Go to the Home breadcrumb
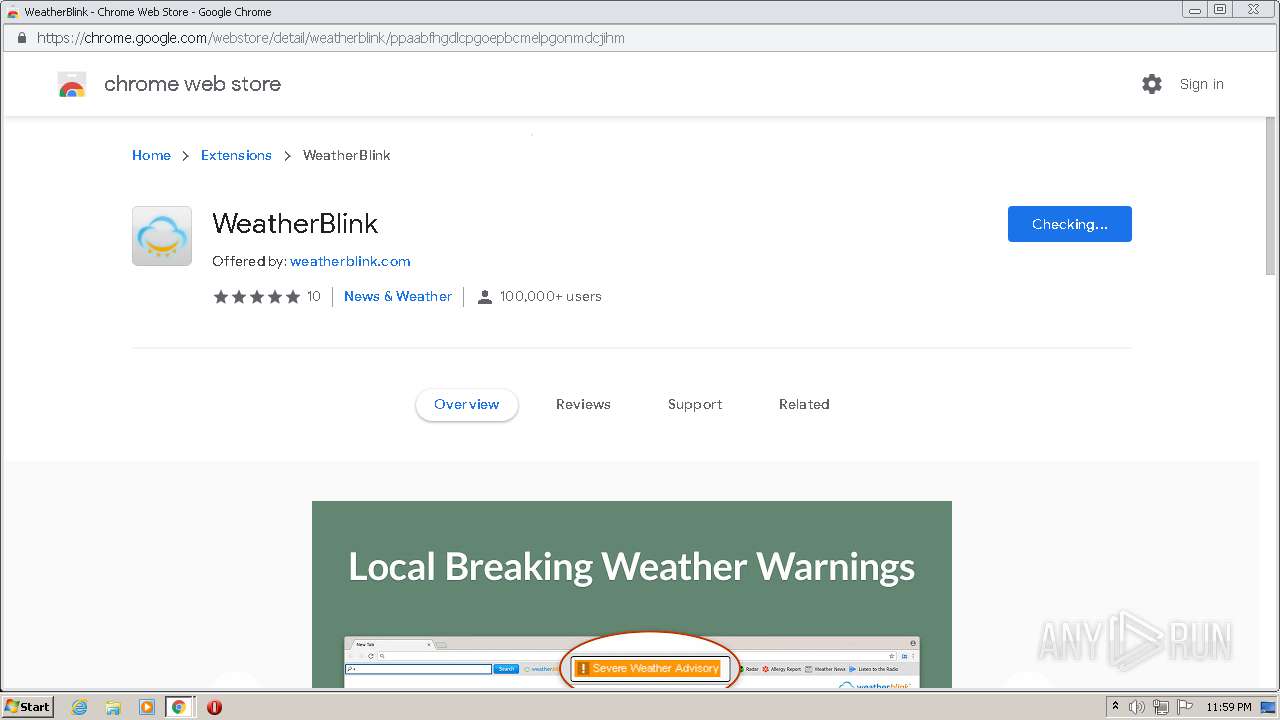The width and height of the screenshot is (1280, 720). pos(151,155)
